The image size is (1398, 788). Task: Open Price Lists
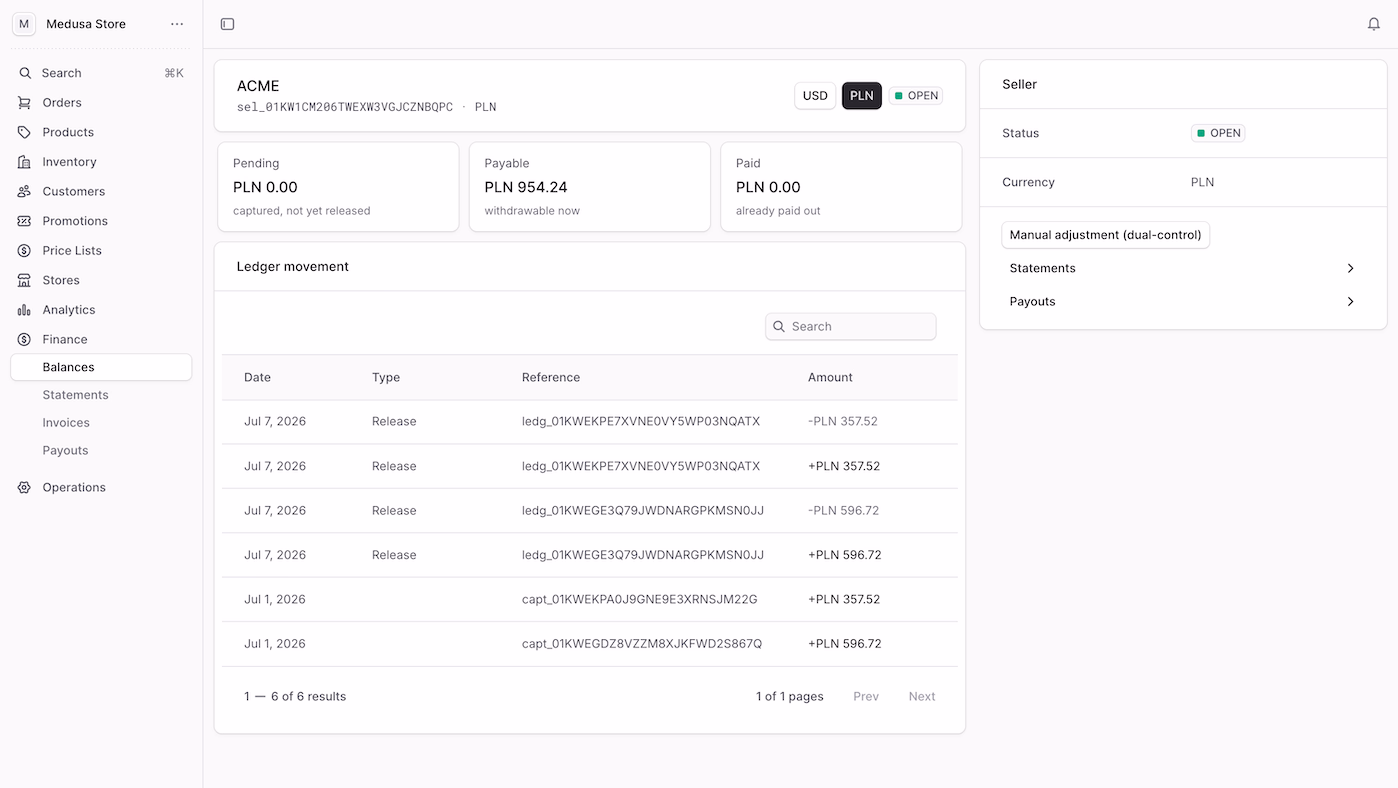click(x=101, y=251)
